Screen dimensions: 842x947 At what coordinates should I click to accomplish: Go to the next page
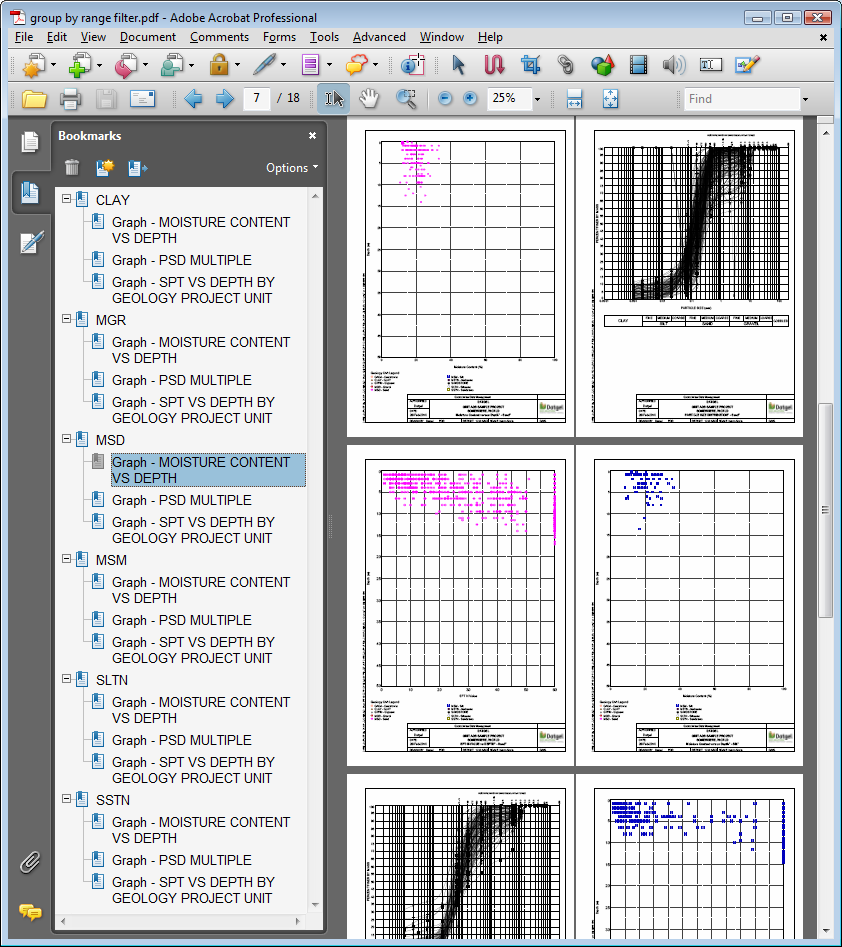click(x=225, y=99)
